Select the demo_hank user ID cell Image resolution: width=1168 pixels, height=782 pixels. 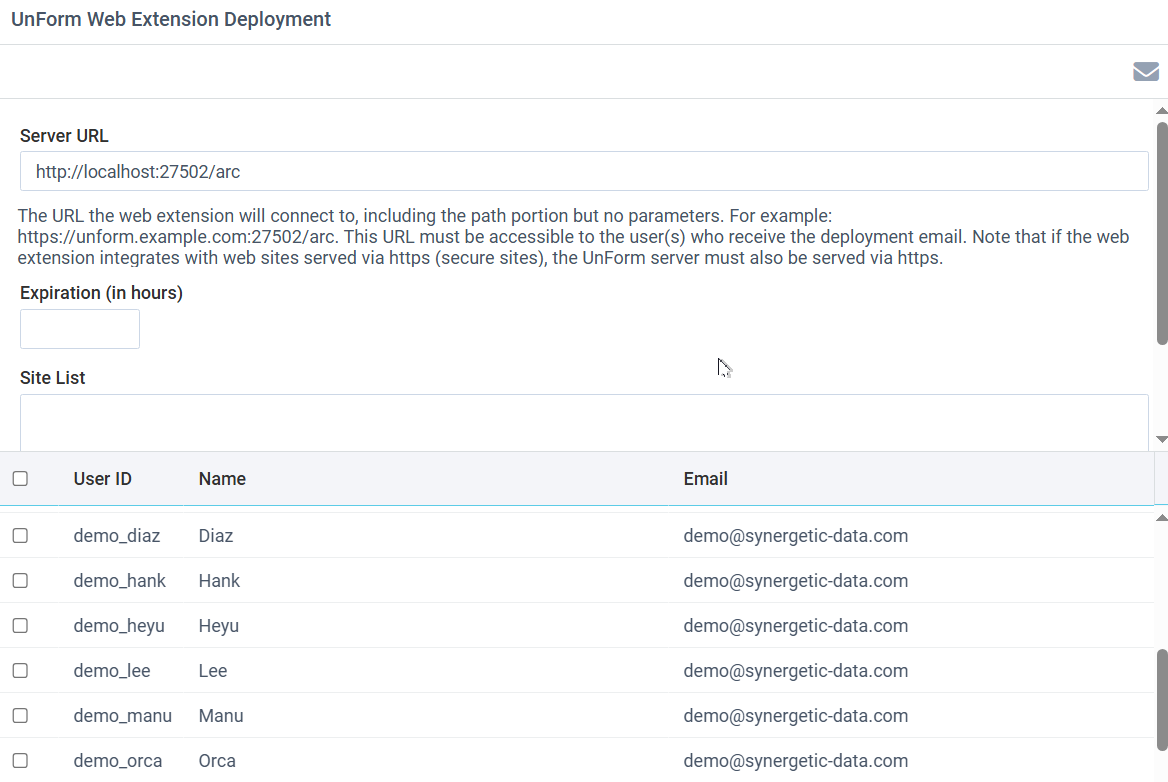119,580
